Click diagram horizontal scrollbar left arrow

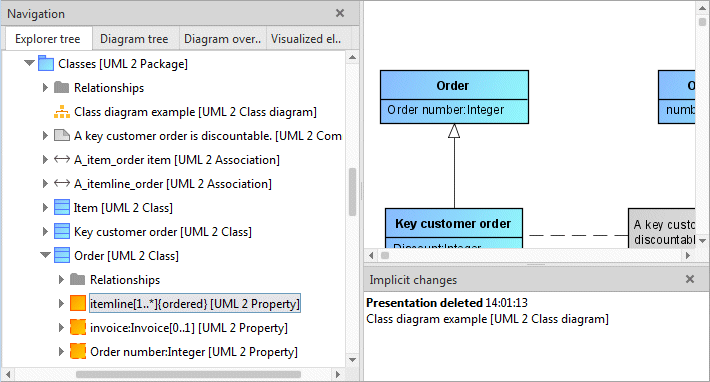click(x=371, y=255)
